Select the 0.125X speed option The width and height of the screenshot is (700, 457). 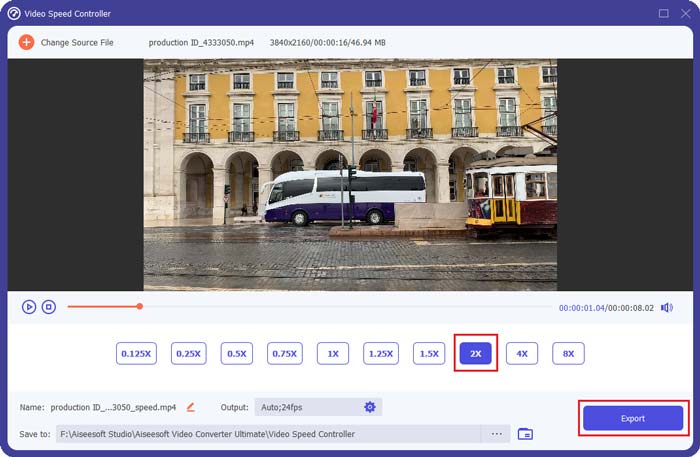[136, 353]
